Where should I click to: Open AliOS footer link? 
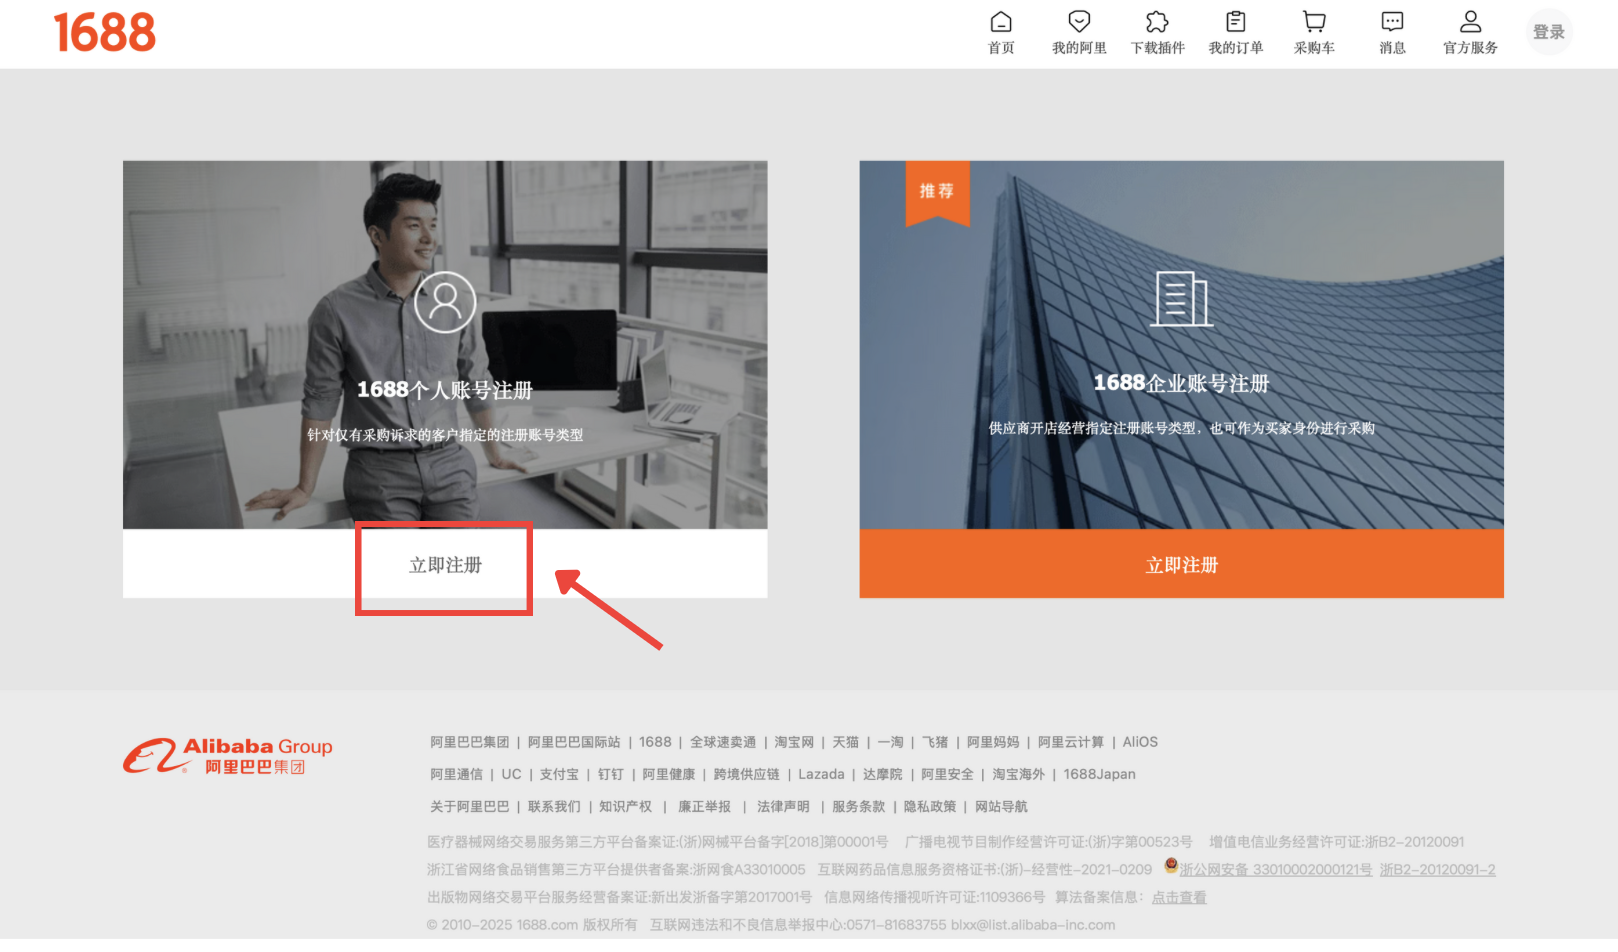pos(1140,742)
